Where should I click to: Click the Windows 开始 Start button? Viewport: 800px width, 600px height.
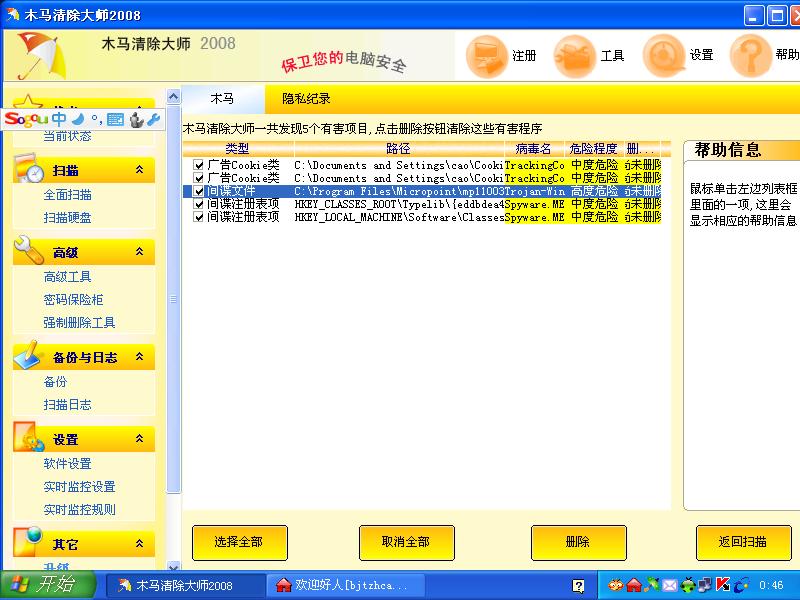pyautogui.click(x=49, y=585)
